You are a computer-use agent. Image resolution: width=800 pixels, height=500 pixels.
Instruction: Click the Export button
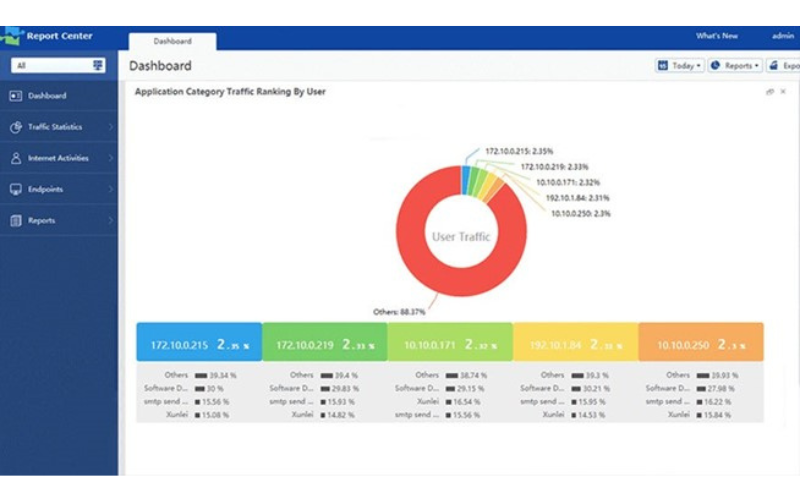coord(783,65)
